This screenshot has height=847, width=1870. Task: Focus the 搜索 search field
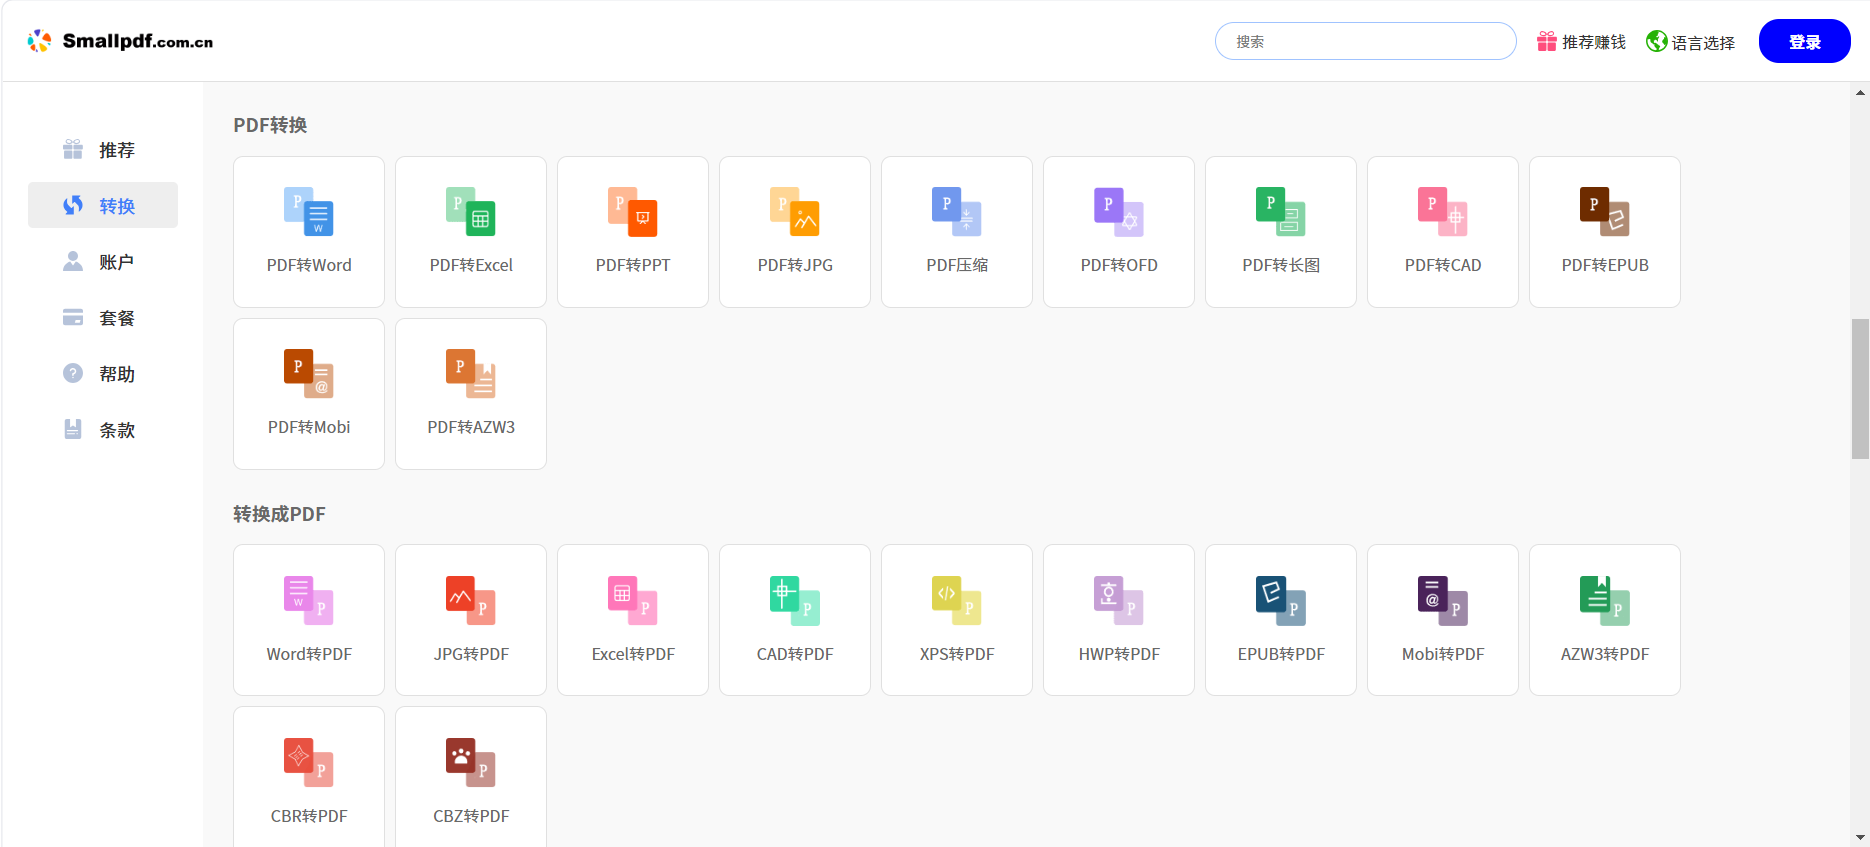(x=1365, y=42)
